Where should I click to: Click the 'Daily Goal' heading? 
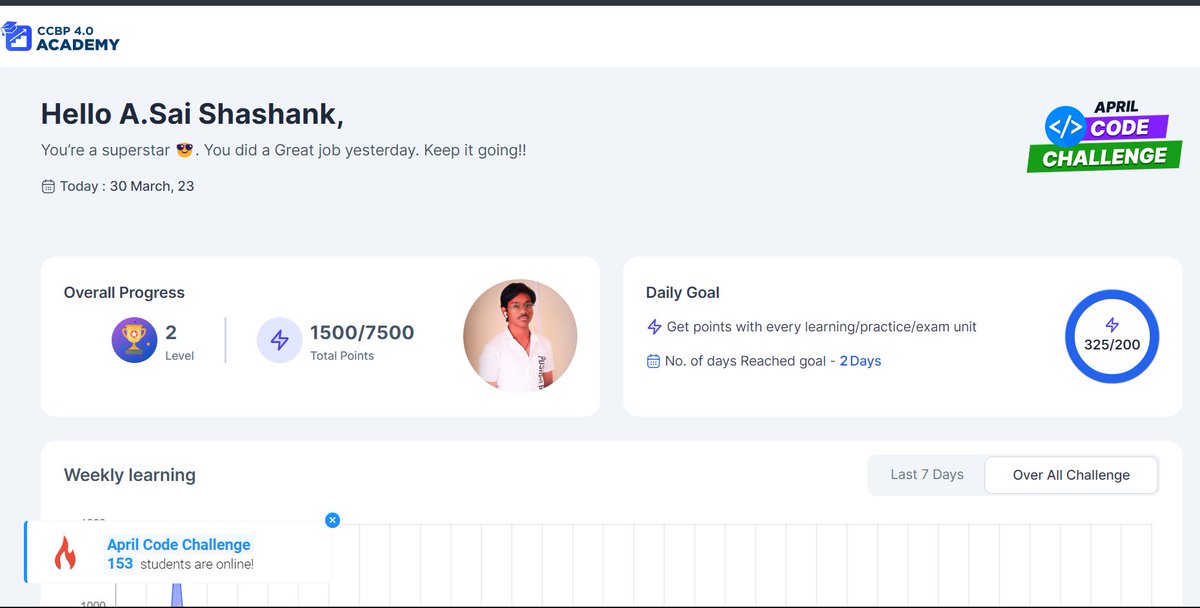(683, 293)
